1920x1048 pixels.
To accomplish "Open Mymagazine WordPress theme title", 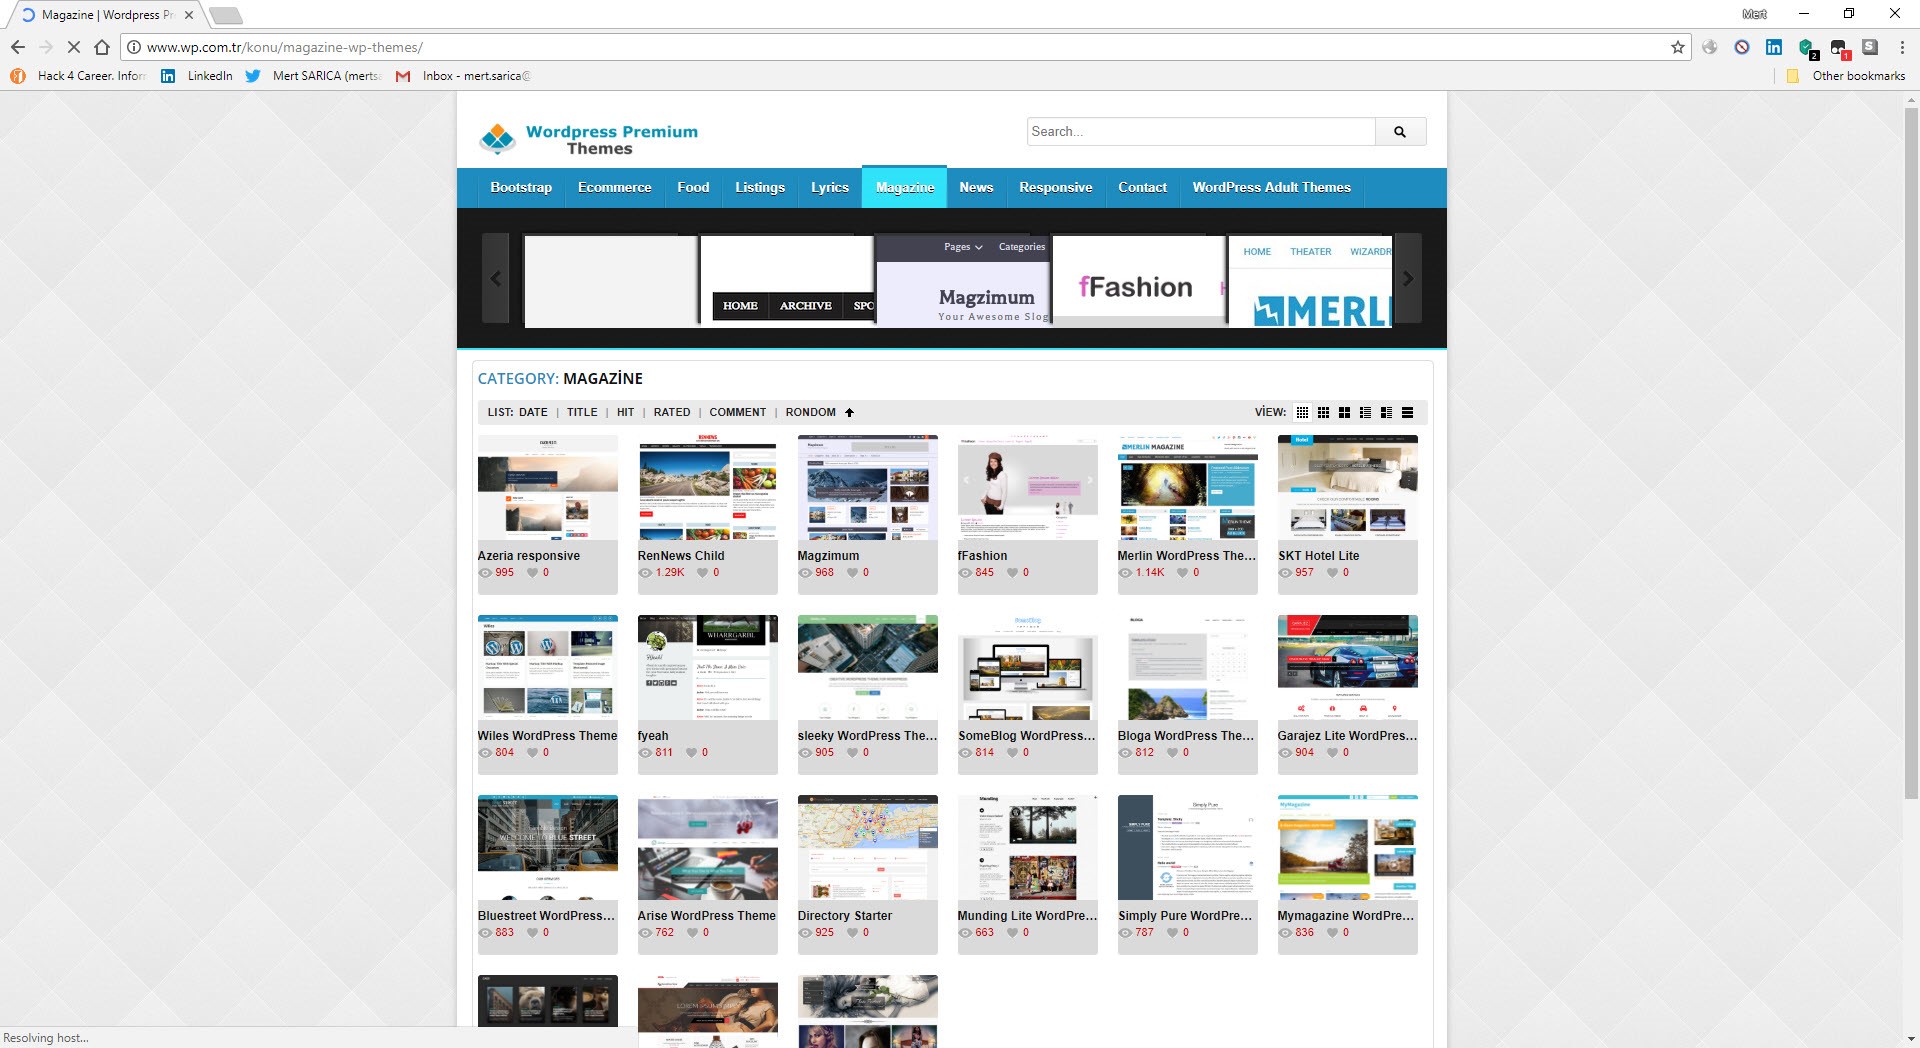I will click(x=1346, y=916).
